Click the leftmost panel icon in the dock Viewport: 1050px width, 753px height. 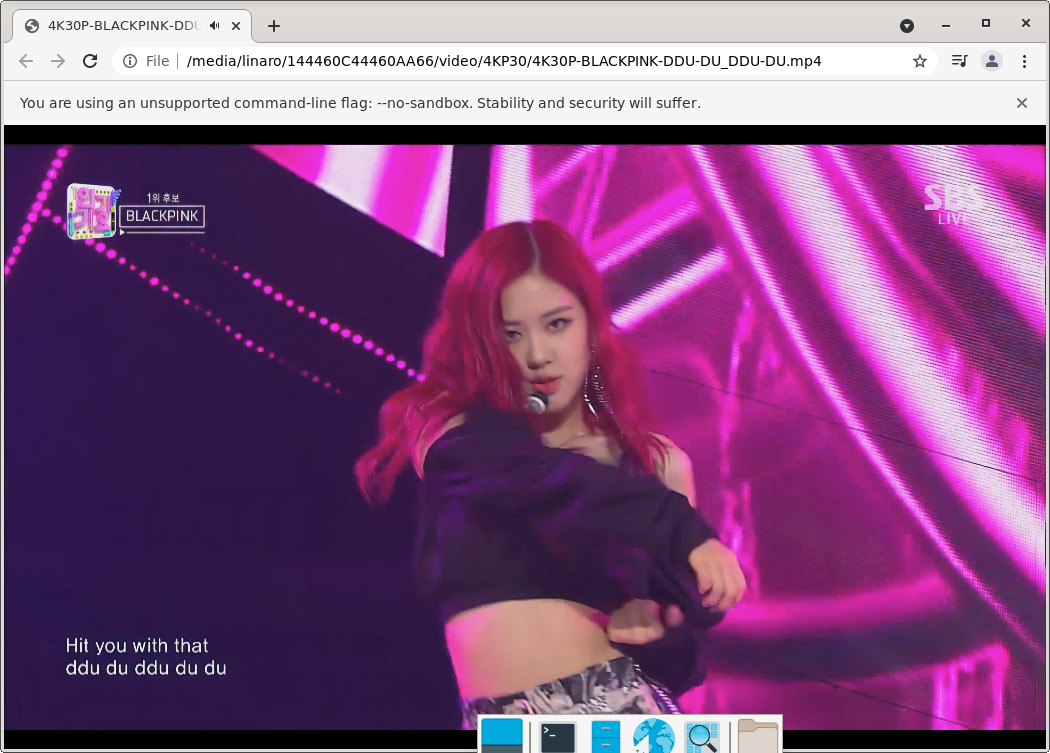point(504,738)
